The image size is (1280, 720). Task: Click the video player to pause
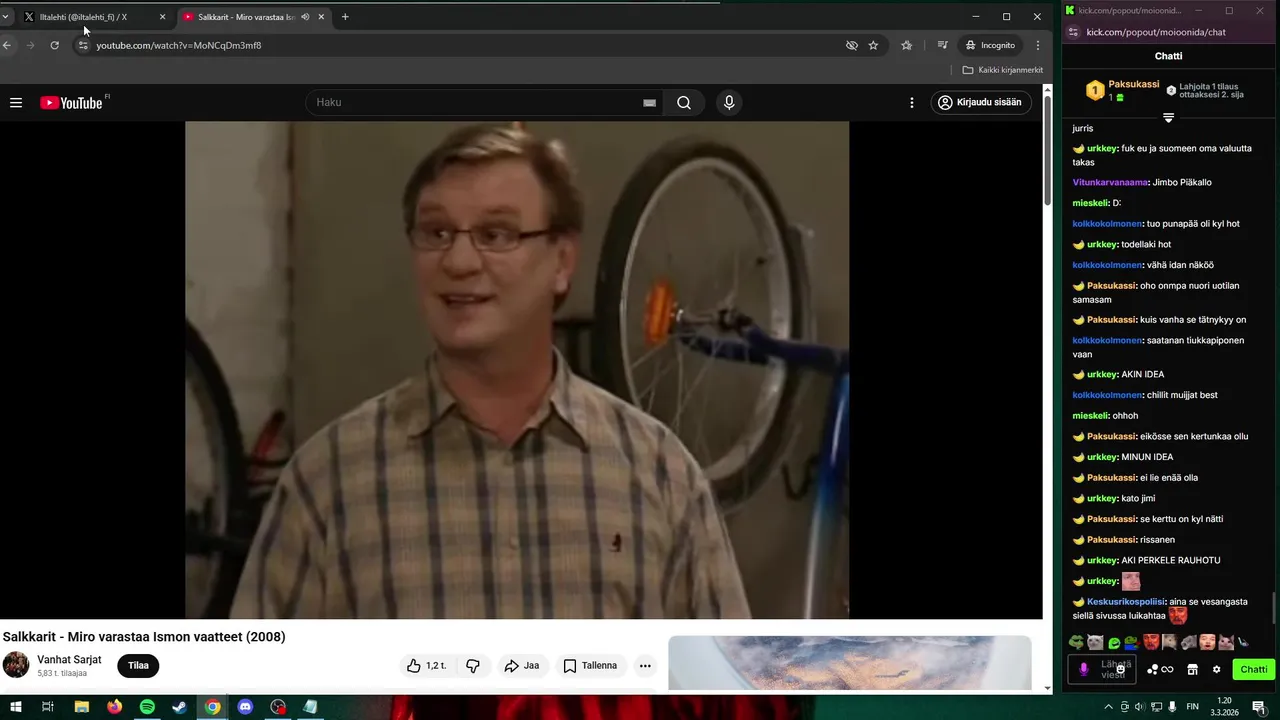point(517,370)
